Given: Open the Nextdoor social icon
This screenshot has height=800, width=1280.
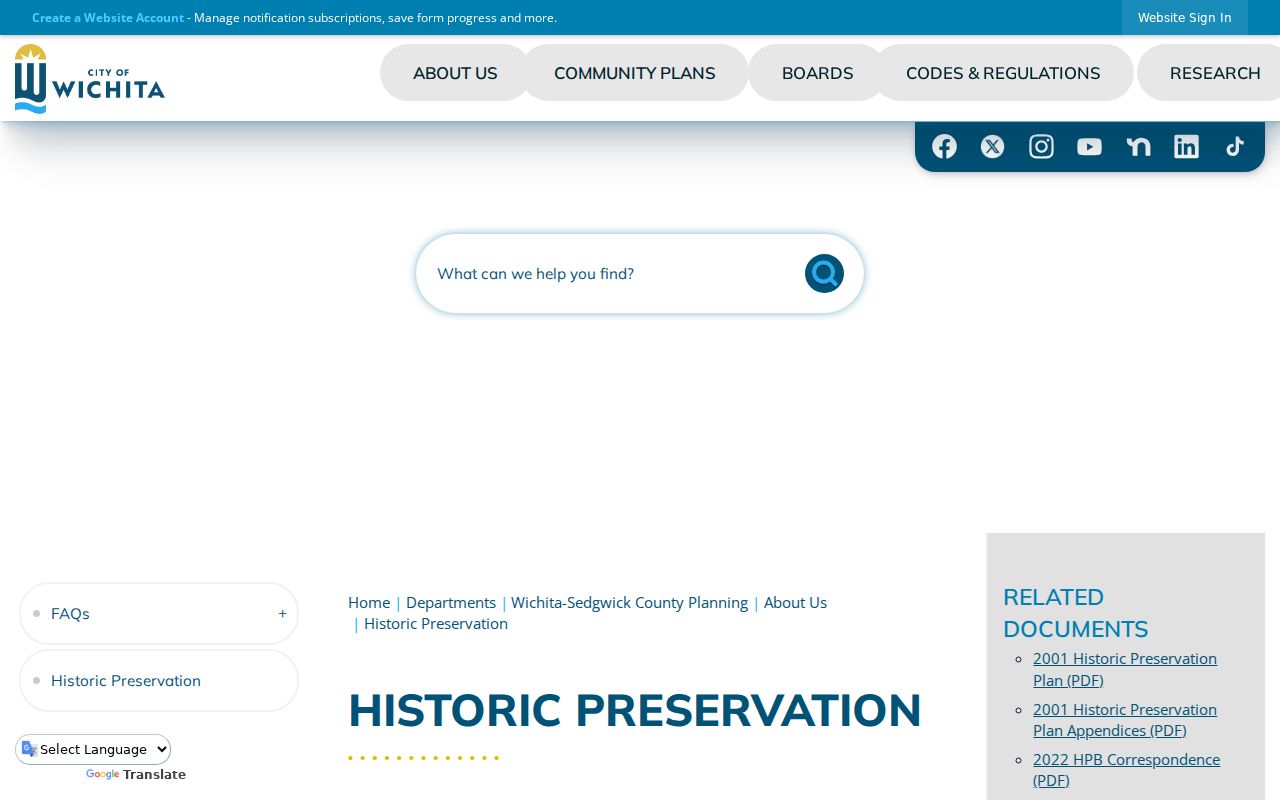Looking at the screenshot, I should tap(1138, 147).
